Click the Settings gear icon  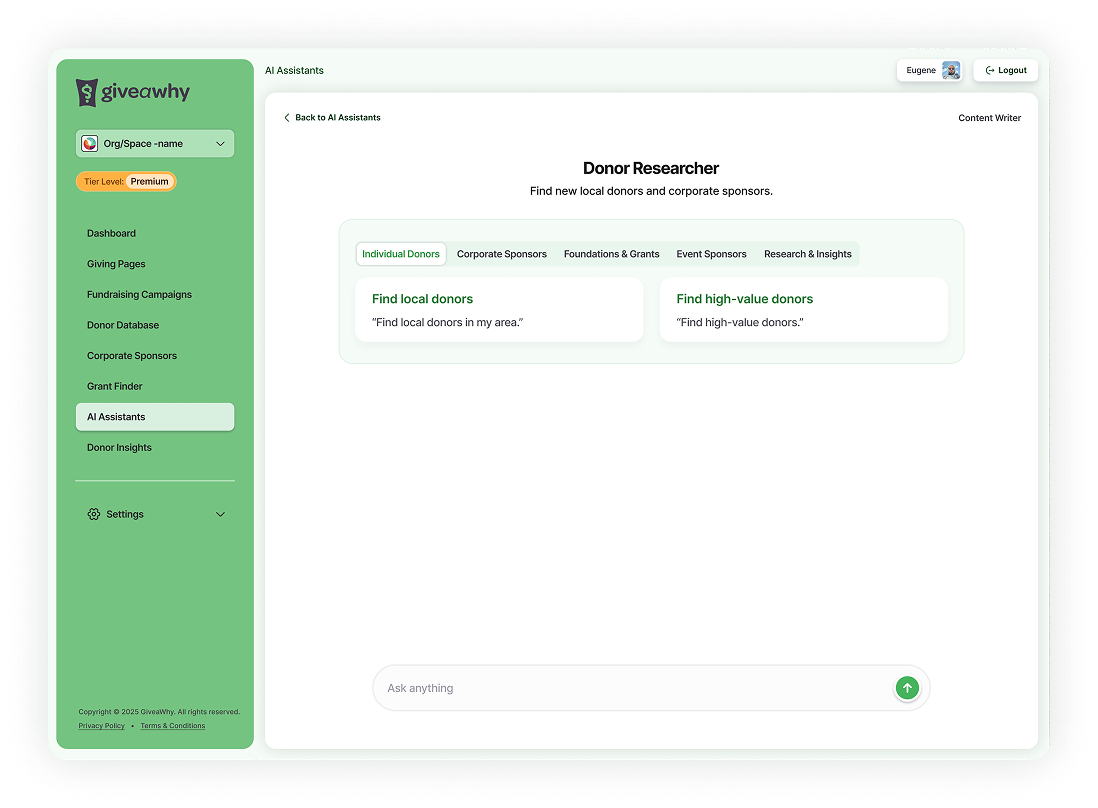click(93, 514)
